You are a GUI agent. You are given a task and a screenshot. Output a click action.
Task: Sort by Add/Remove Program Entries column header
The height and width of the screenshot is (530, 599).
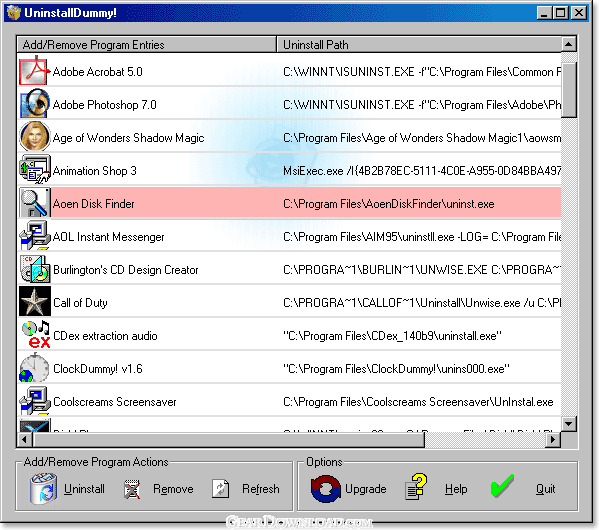point(146,45)
